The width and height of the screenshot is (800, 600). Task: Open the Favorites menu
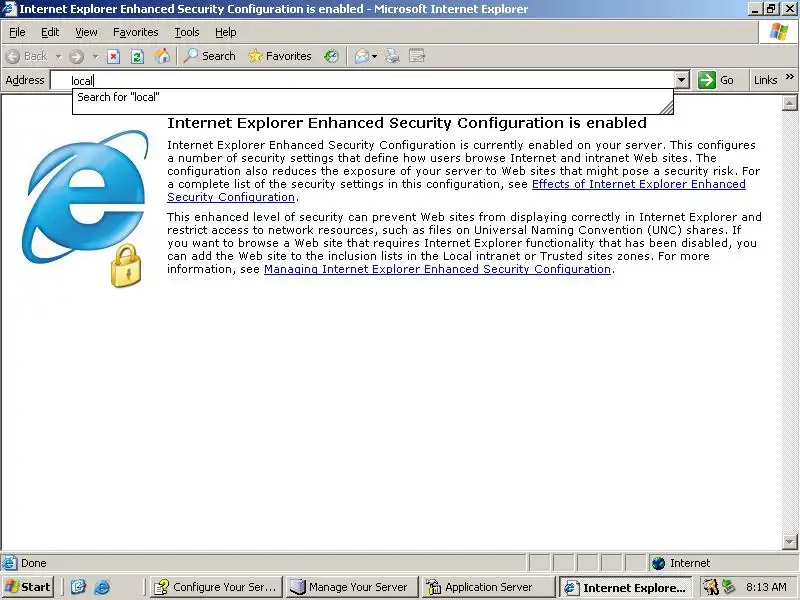(136, 32)
